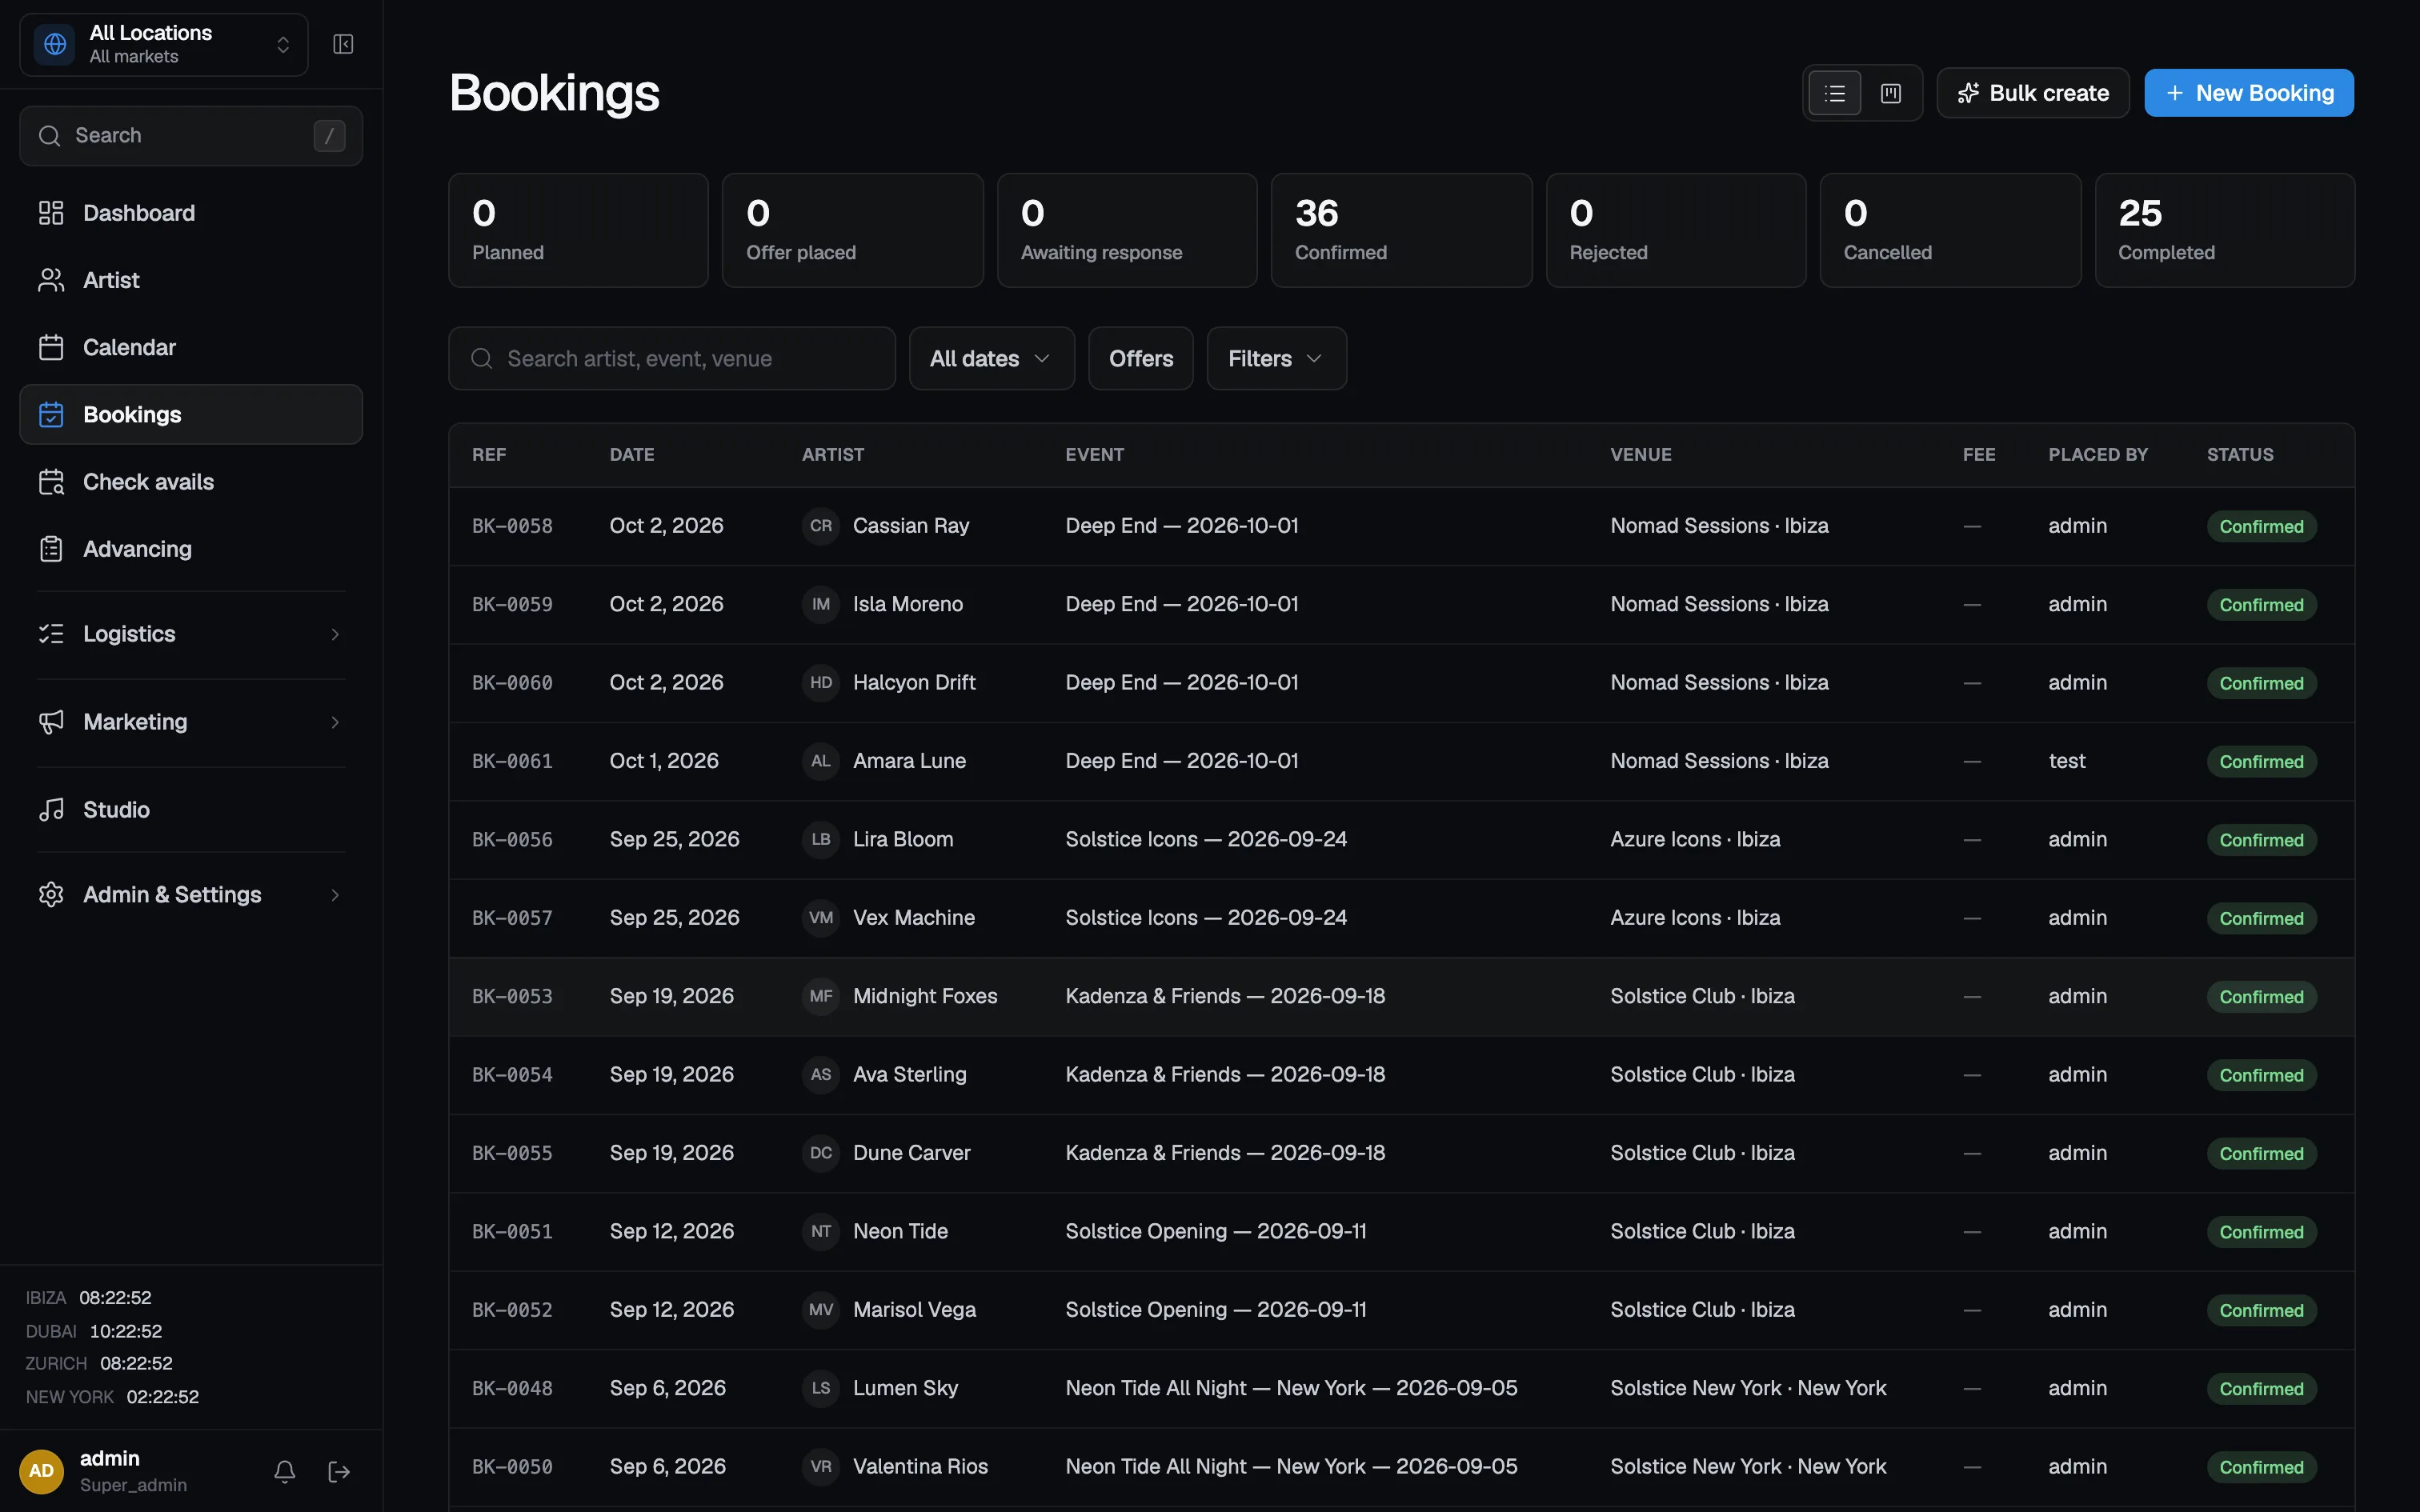The width and height of the screenshot is (2420, 1512).
Task: Click 'test' in Placed By column
Action: (x=2067, y=761)
